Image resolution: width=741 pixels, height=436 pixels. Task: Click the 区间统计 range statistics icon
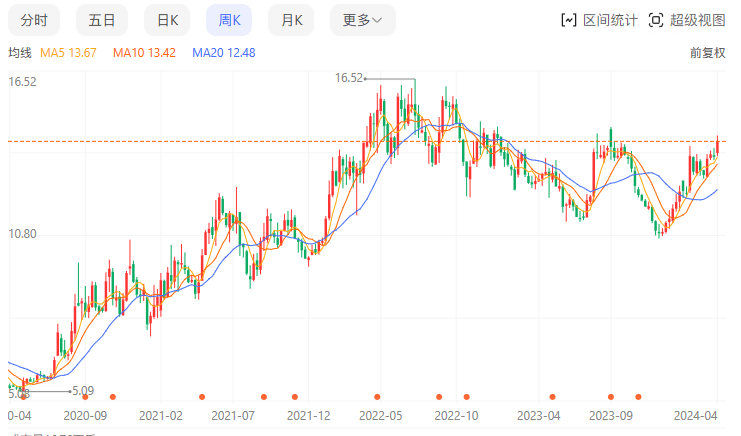569,20
